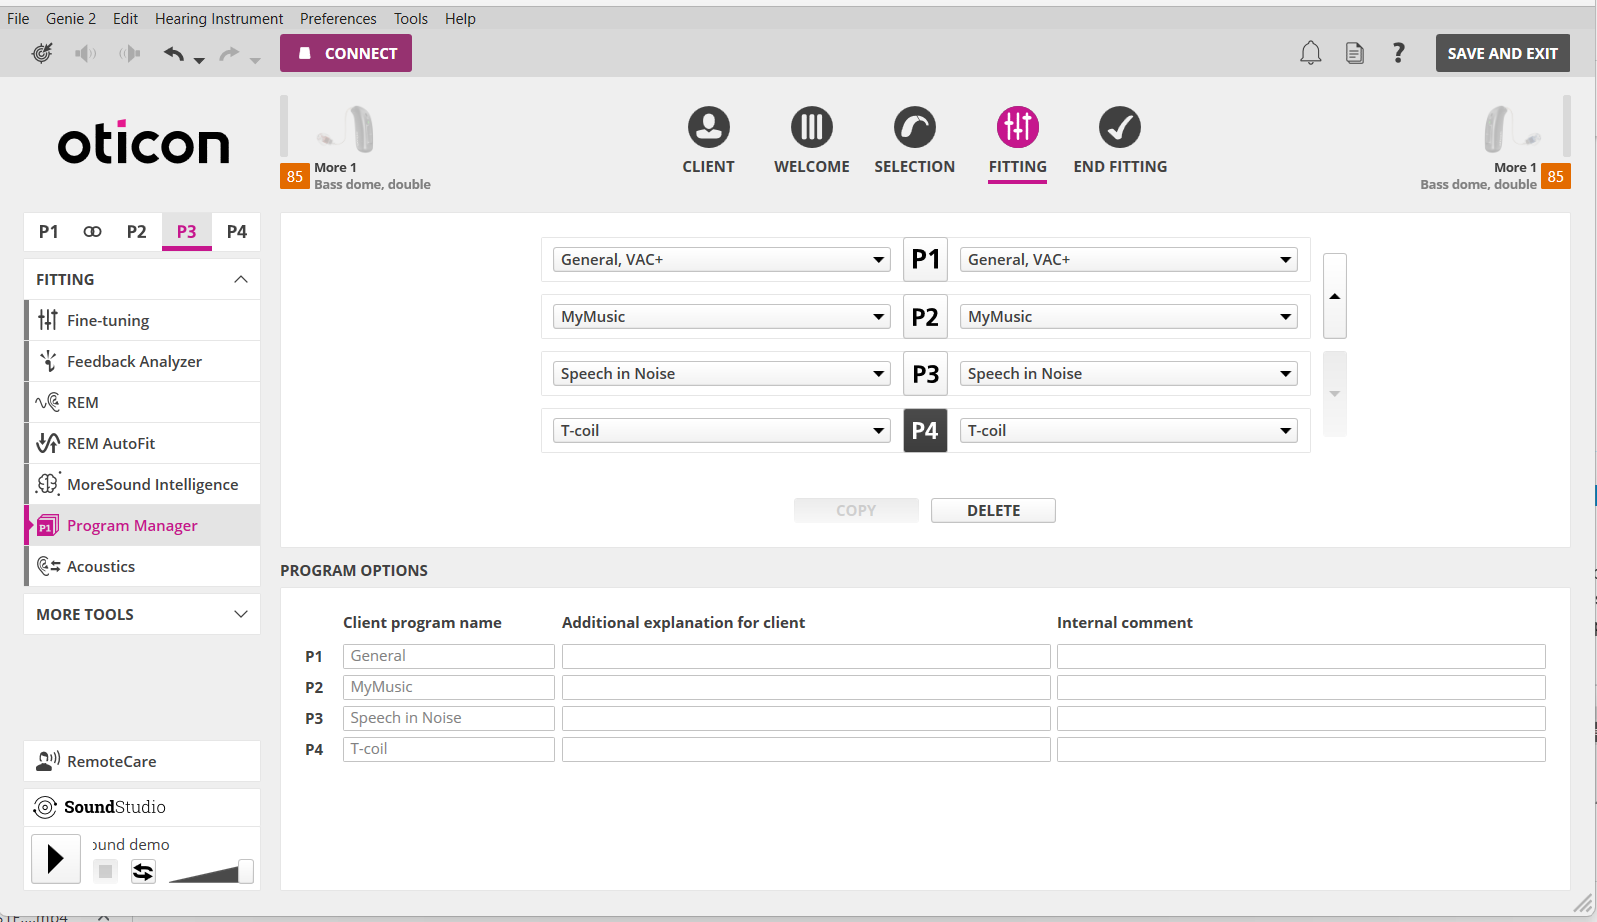The image size is (1597, 922).
Task: Adjust the sound demo volume slider
Action: pyautogui.click(x=245, y=871)
